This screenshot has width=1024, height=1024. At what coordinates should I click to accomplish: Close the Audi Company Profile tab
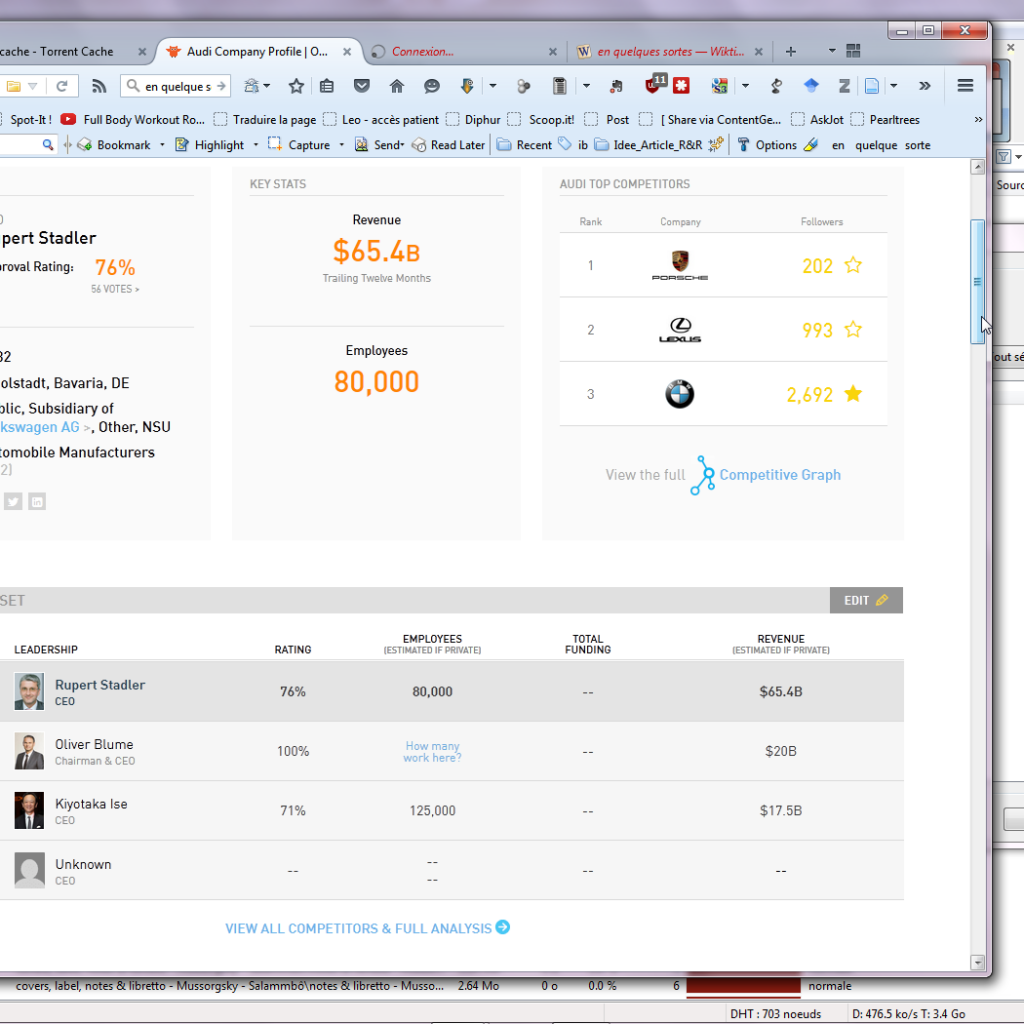[347, 52]
